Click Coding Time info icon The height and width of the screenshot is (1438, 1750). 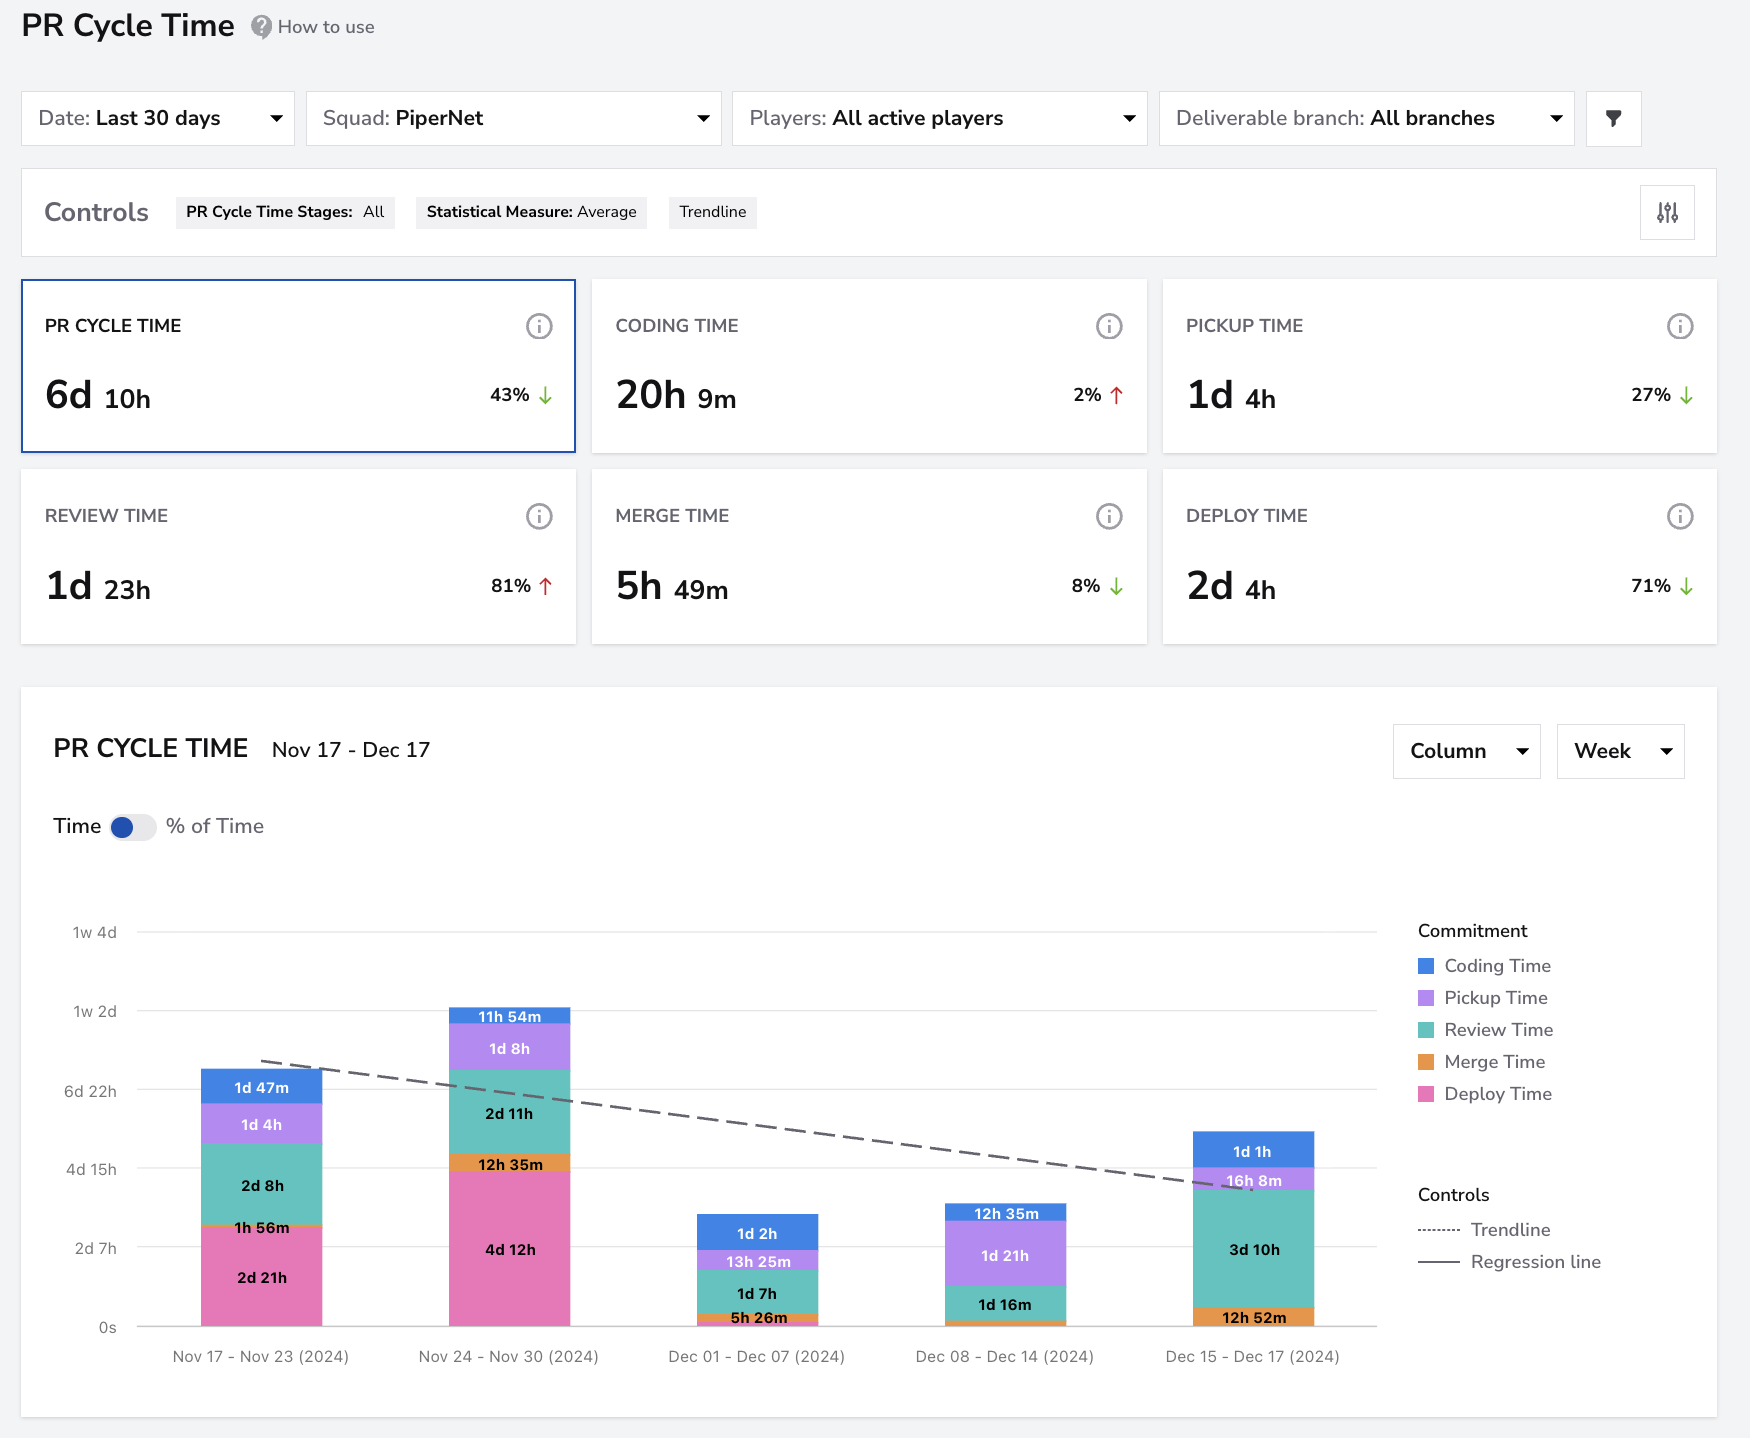point(1109,326)
